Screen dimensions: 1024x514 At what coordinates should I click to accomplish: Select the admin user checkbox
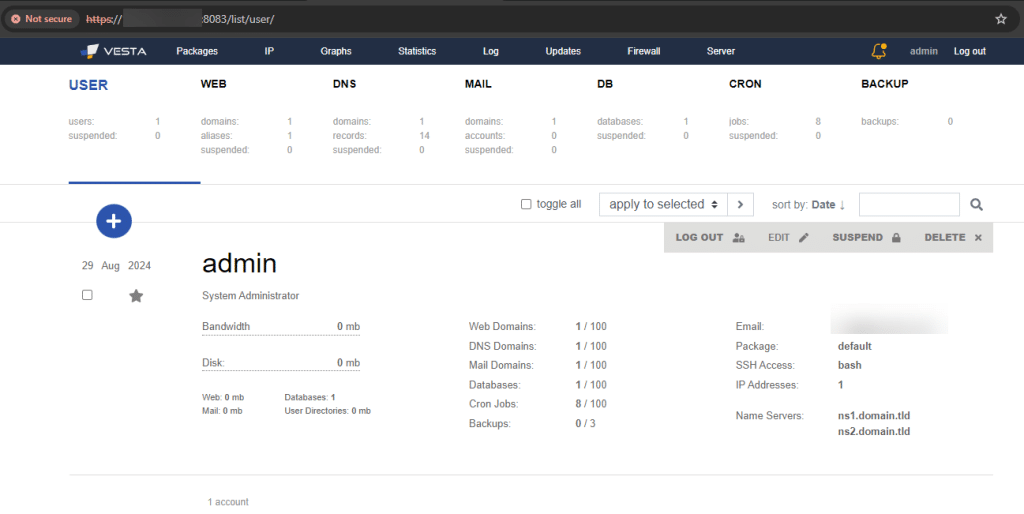(87, 295)
